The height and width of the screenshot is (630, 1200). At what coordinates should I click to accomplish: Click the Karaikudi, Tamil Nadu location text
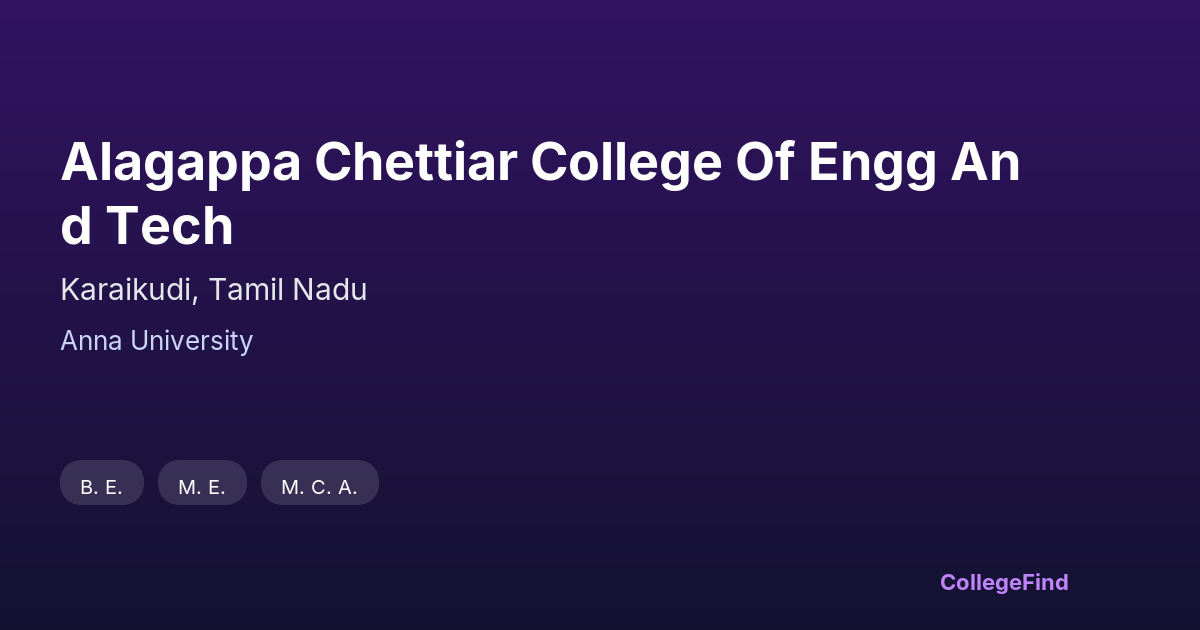coord(213,290)
